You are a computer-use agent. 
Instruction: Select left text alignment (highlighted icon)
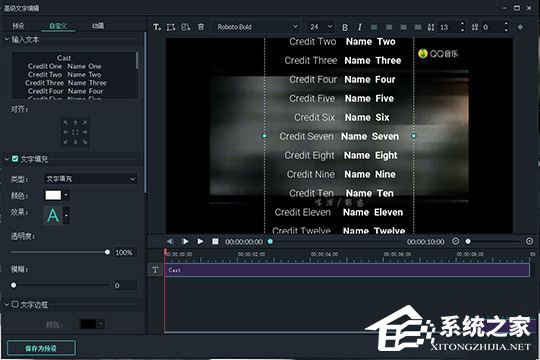(x=374, y=27)
